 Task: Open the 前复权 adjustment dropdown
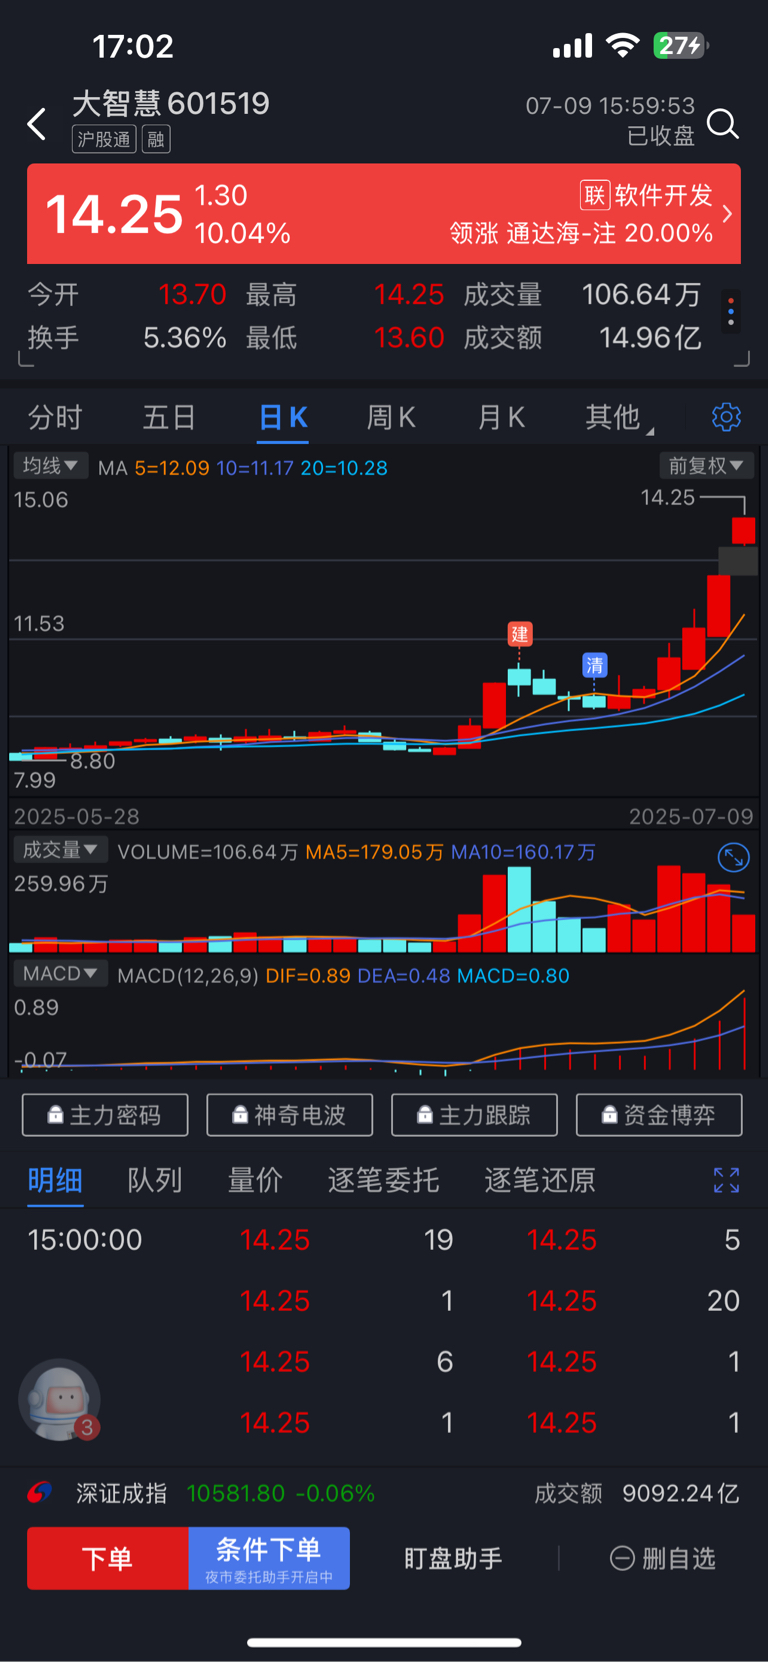pyautogui.click(x=706, y=466)
